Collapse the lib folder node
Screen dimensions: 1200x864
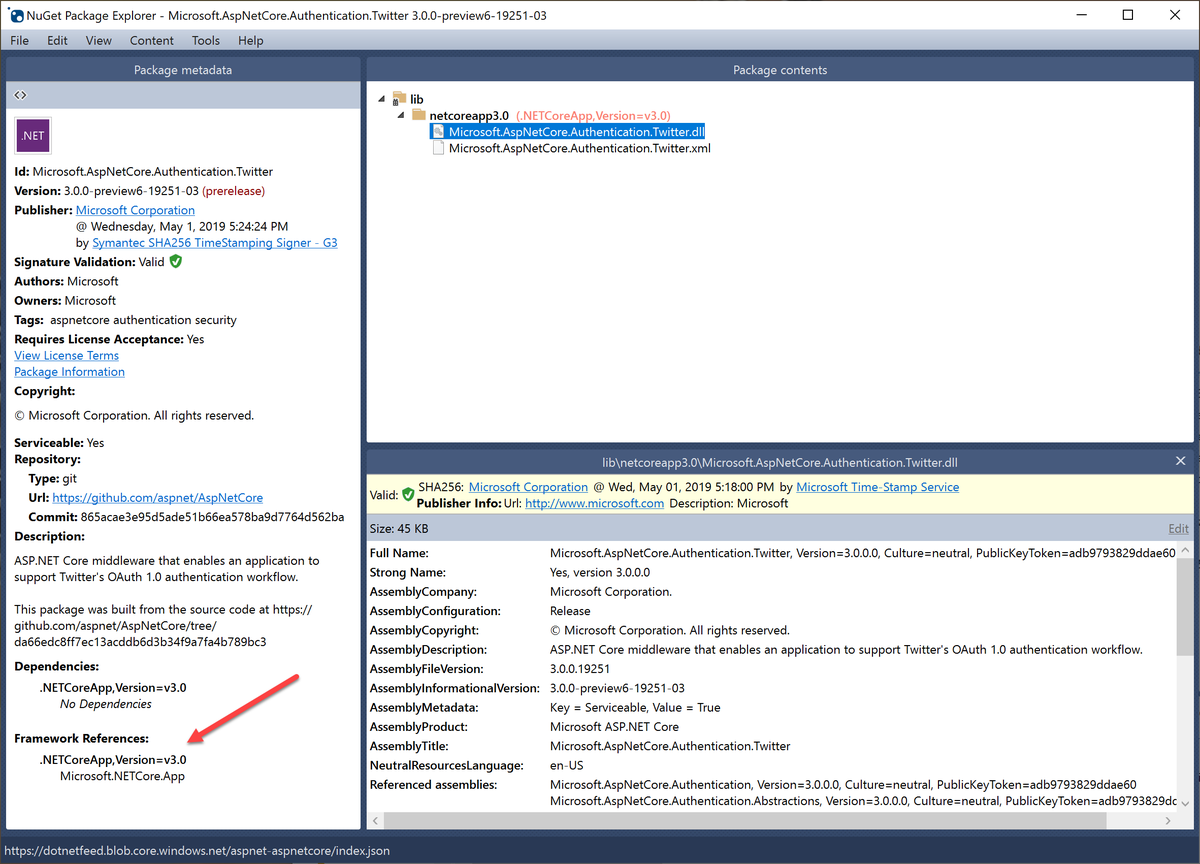click(383, 99)
